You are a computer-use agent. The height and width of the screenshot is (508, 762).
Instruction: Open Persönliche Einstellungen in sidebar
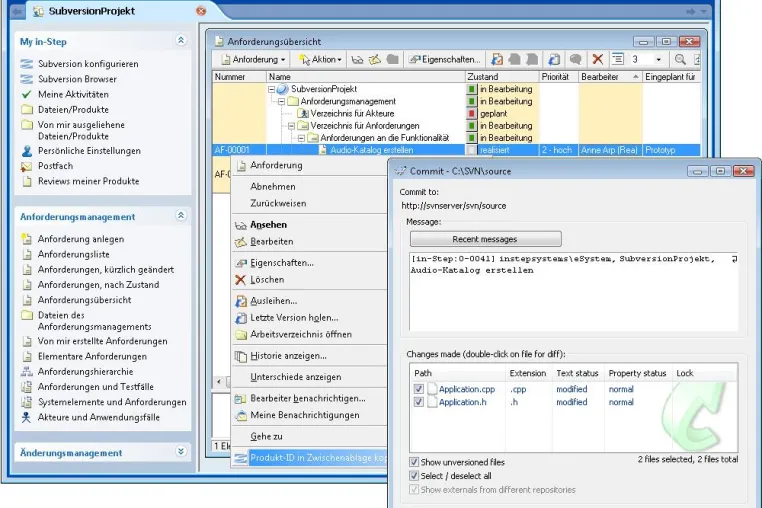[89, 151]
